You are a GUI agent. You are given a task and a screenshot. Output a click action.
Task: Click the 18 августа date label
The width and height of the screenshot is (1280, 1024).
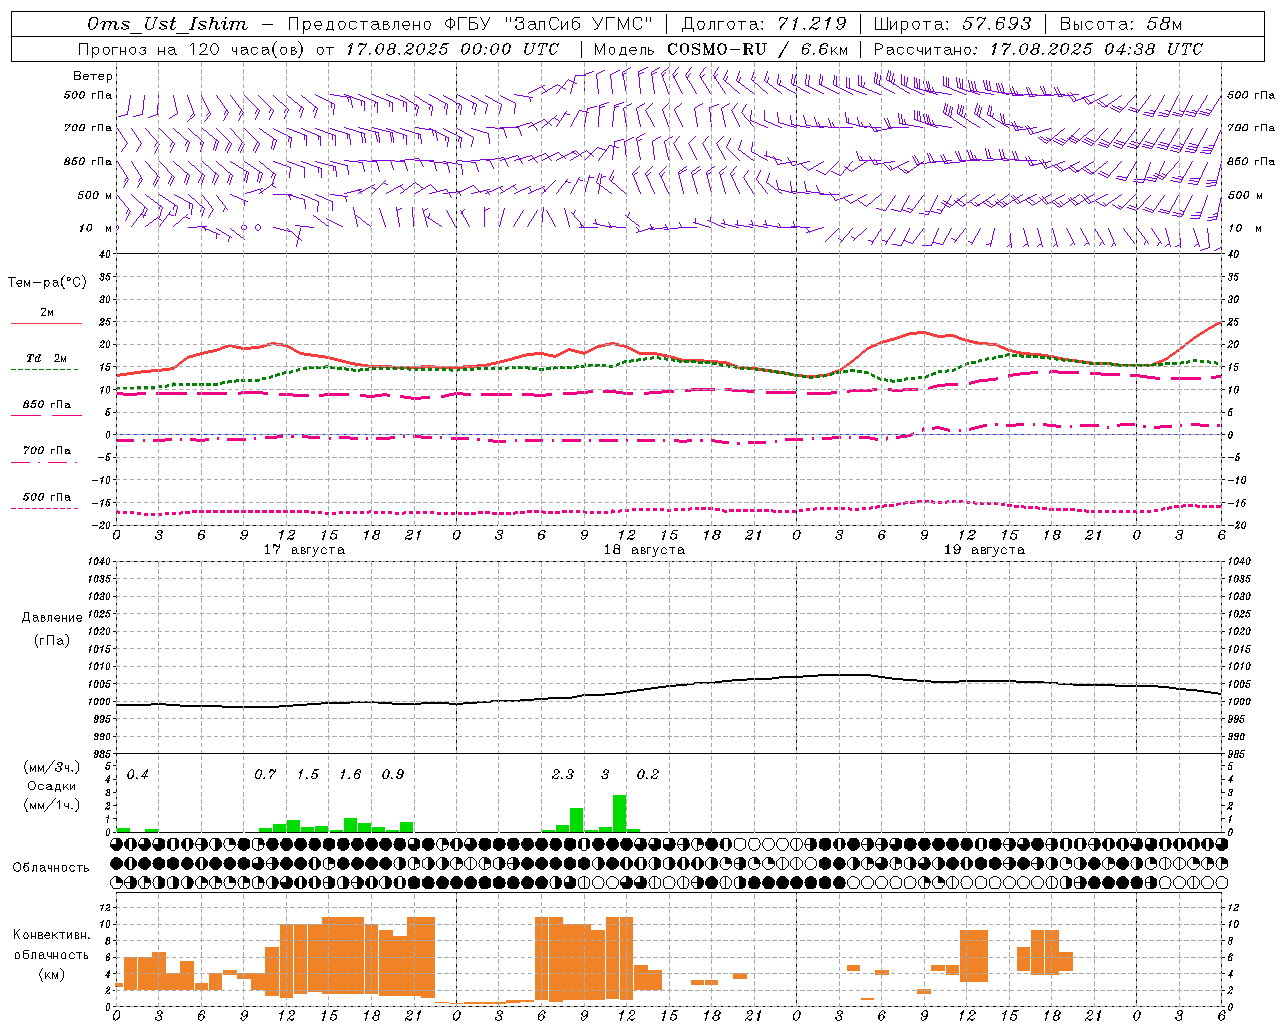point(644,550)
